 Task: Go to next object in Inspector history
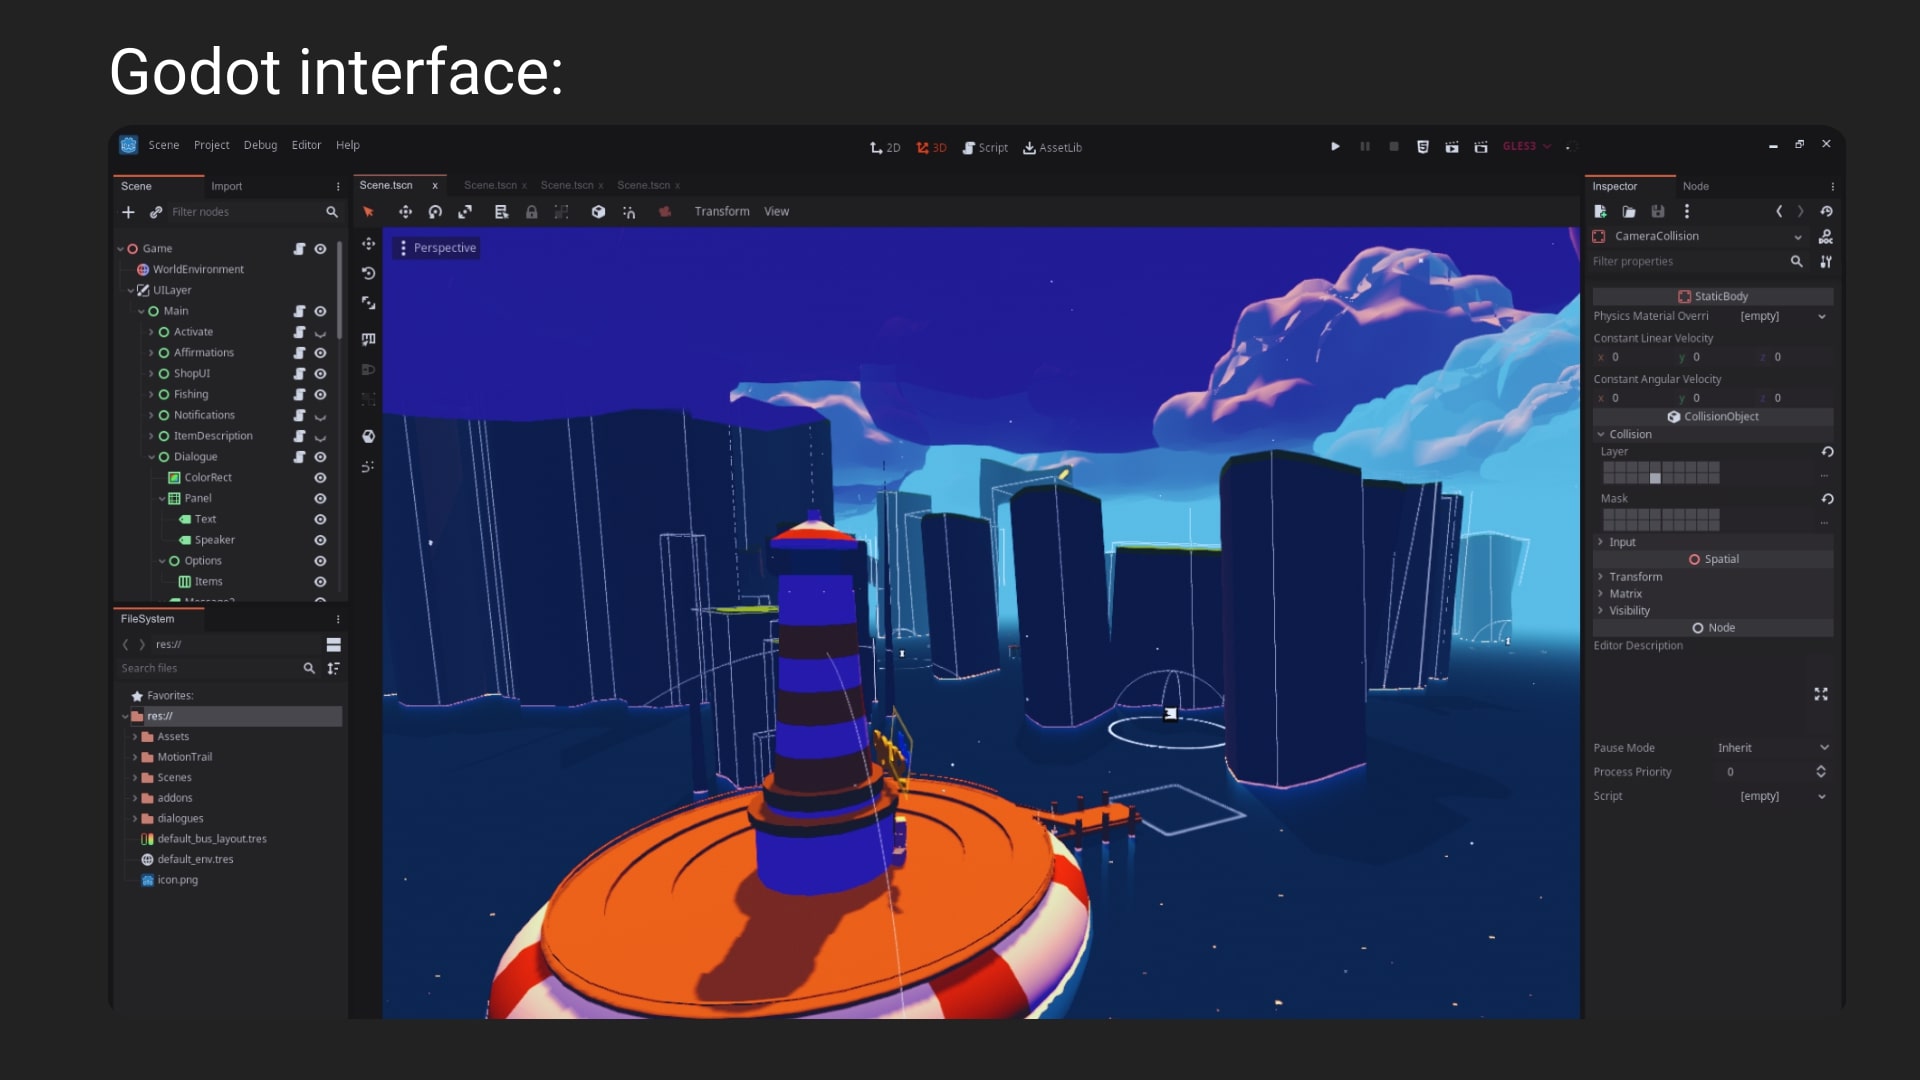tap(1801, 211)
